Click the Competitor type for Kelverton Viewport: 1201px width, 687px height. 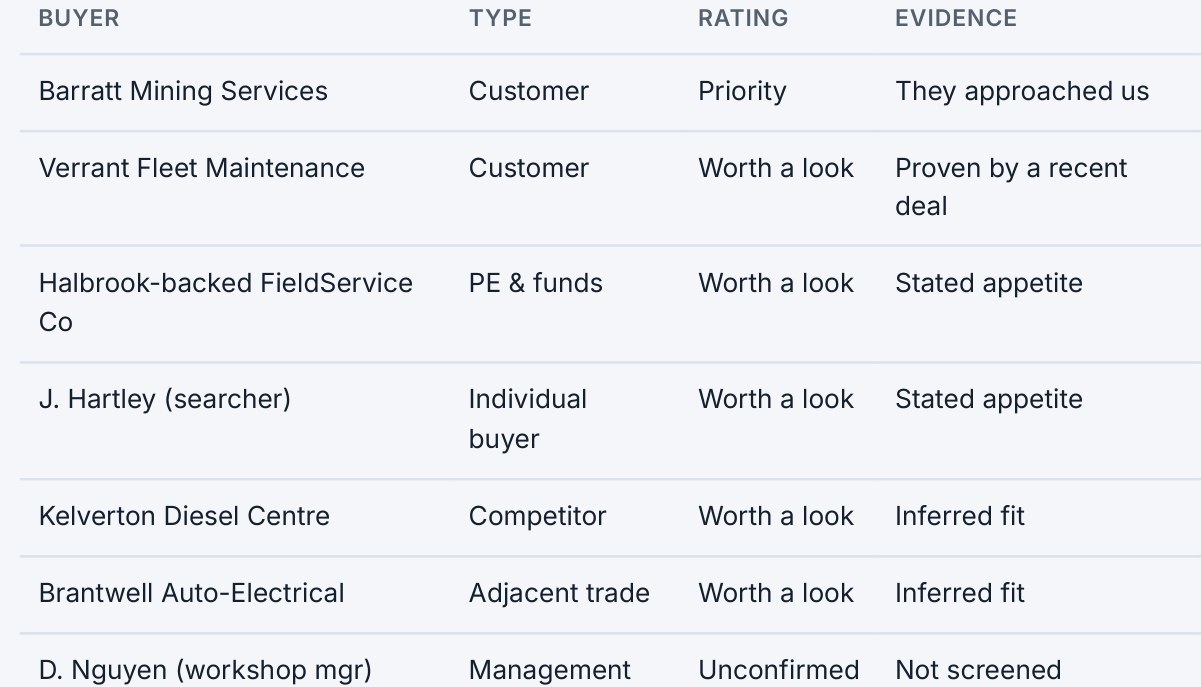pos(538,516)
